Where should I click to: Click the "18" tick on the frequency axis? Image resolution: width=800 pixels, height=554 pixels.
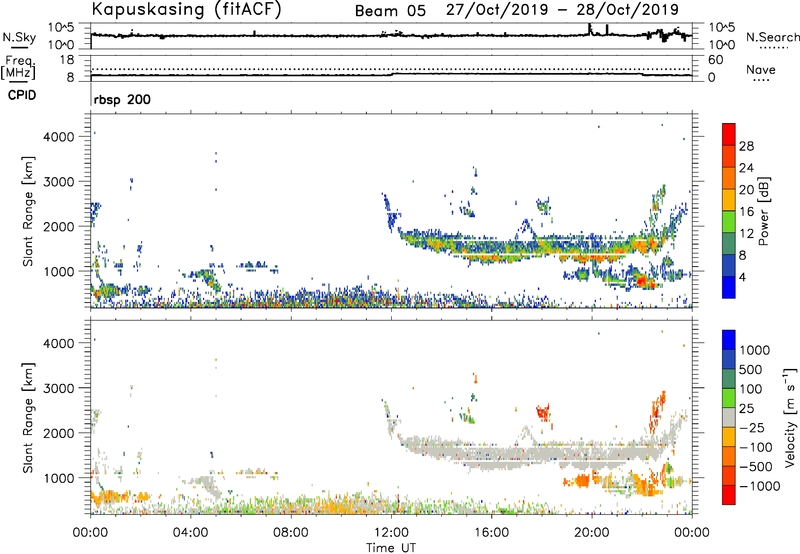(67, 60)
